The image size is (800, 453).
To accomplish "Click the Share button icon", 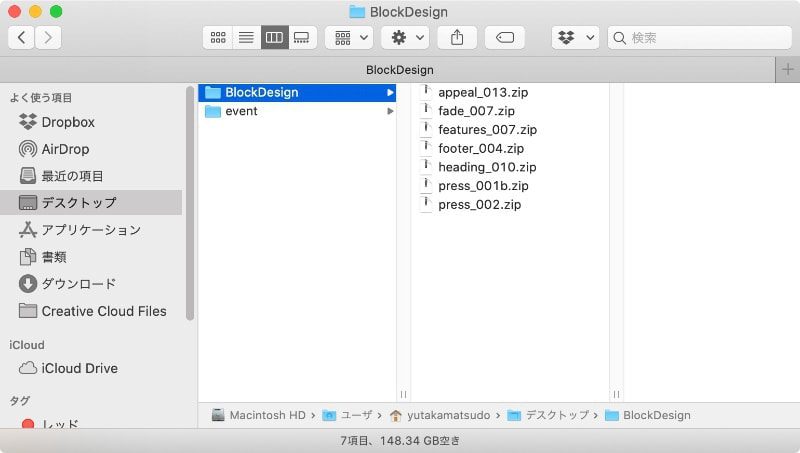I will point(457,38).
